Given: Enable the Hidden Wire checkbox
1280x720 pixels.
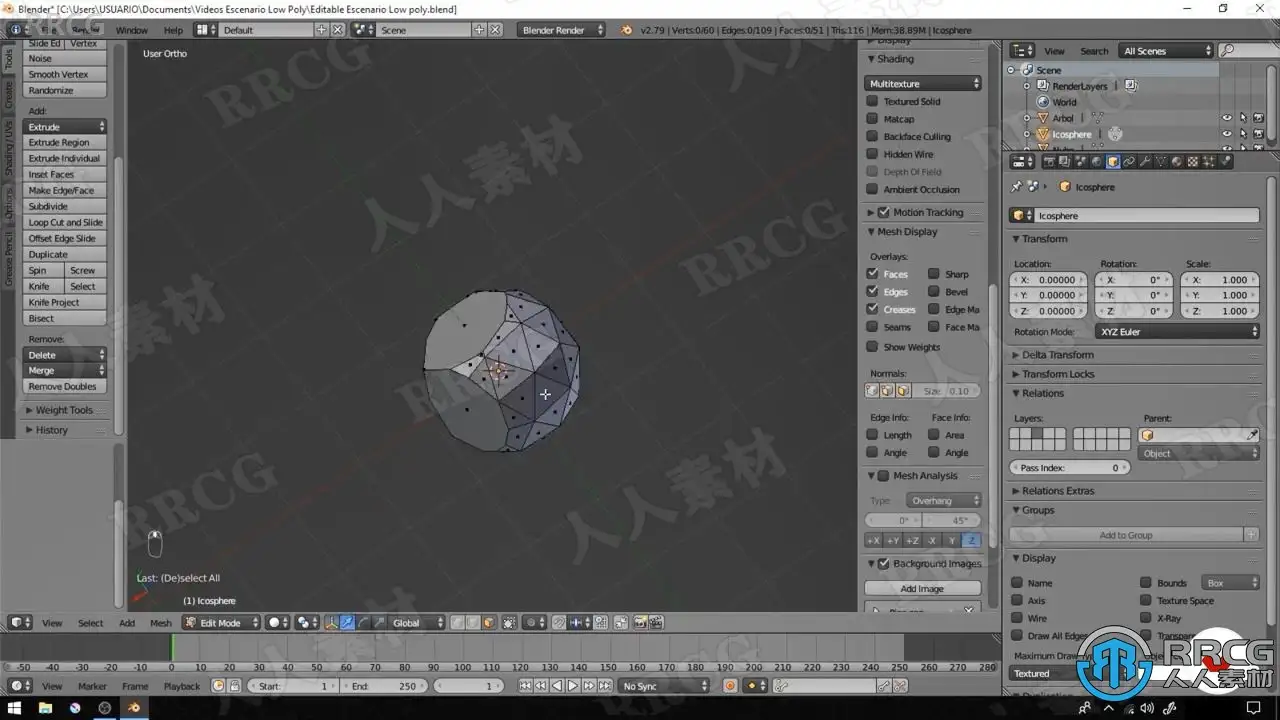Looking at the screenshot, I should coord(872,154).
